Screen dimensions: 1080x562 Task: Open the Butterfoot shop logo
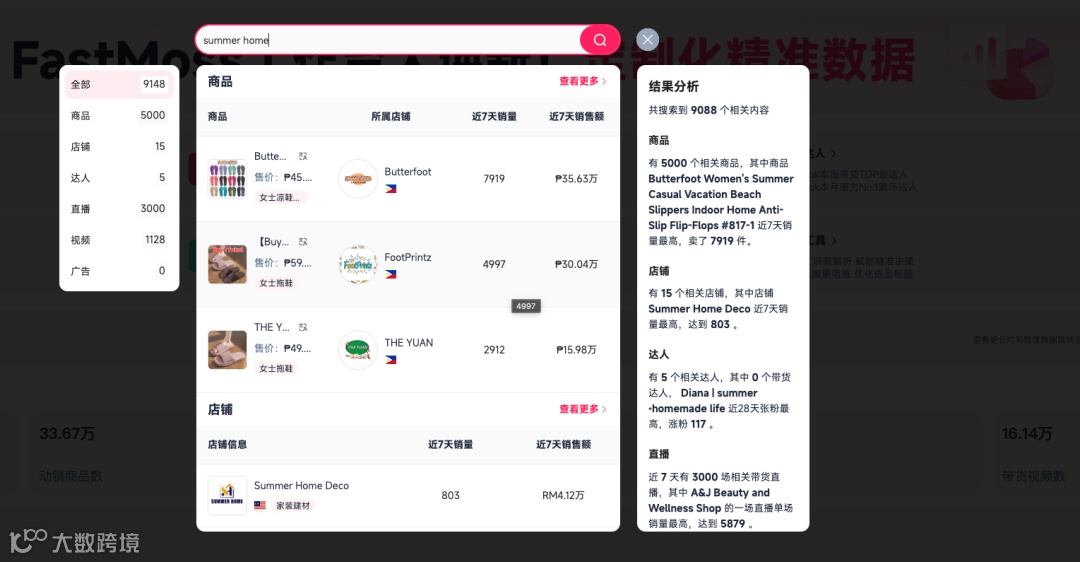[x=358, y=179]
